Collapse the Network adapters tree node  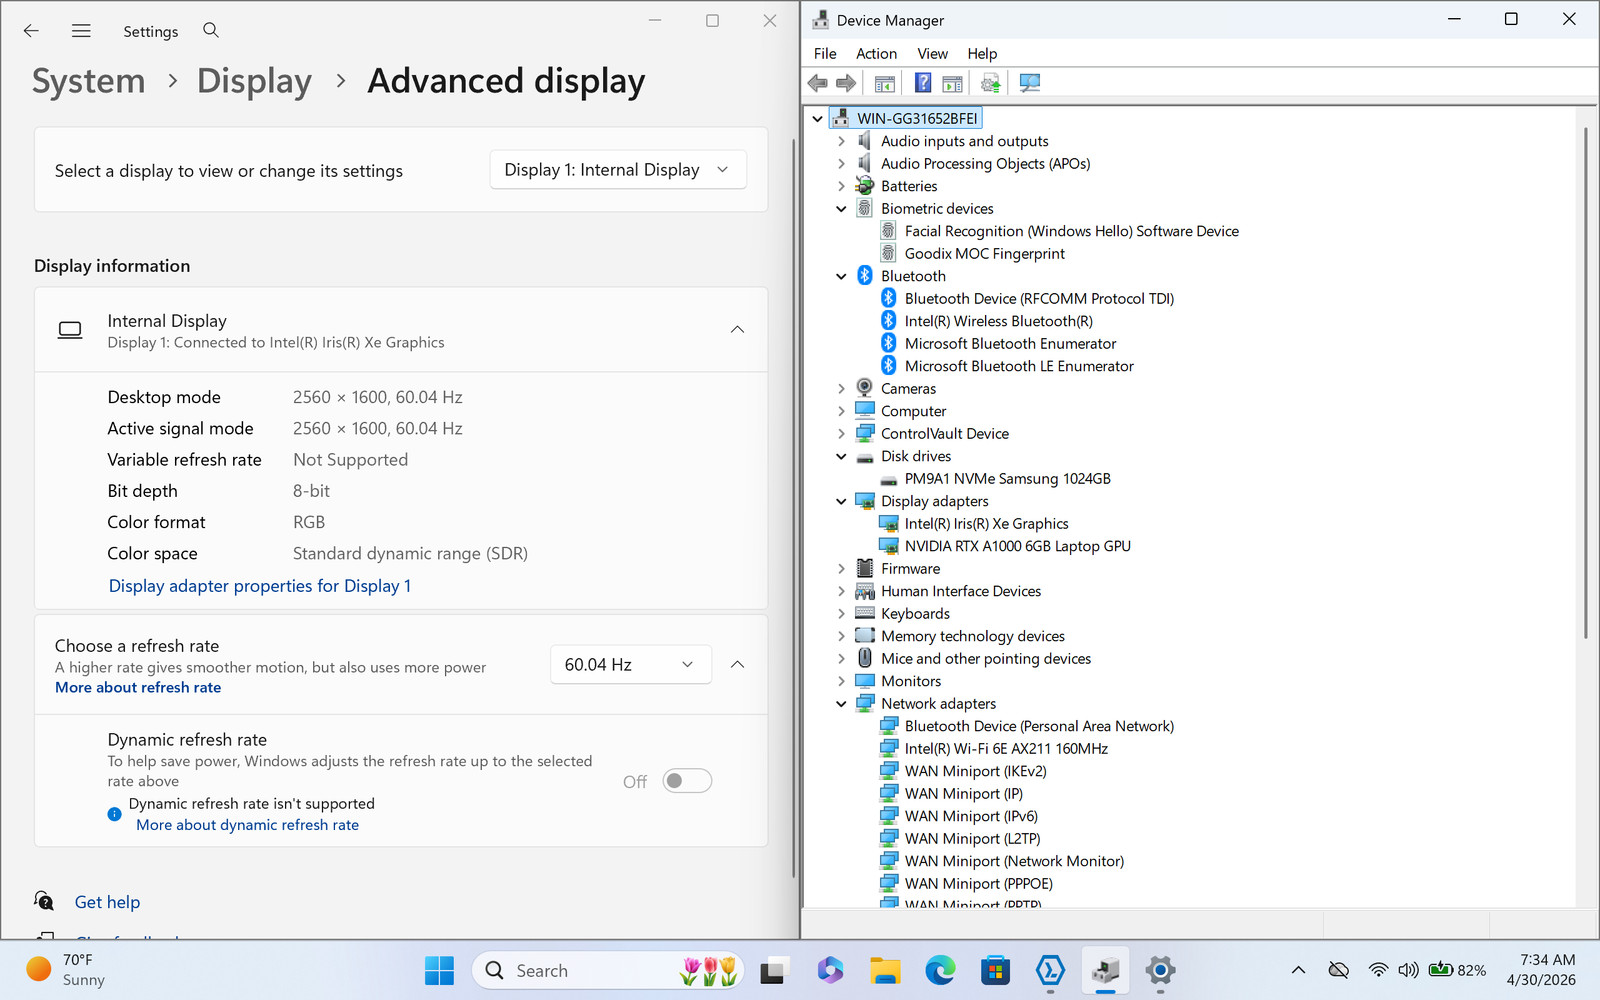tap(841, 704)
